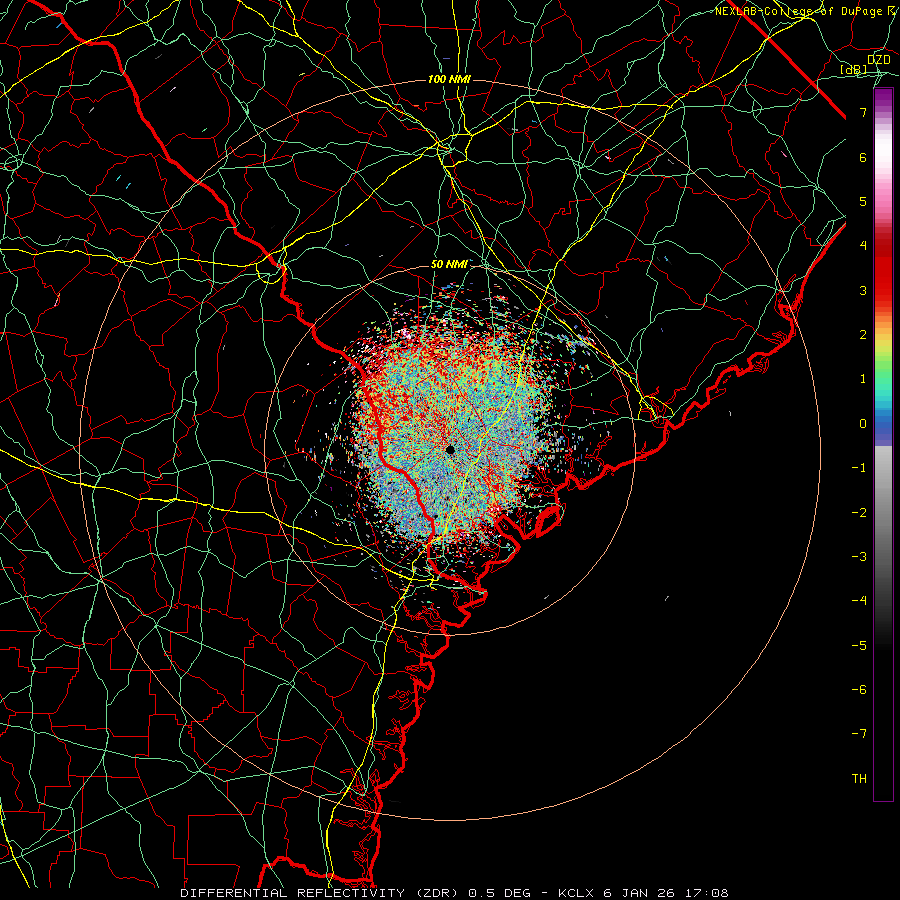Click the "KCLX" station identifier in the caption
Viewport: 900px width, 900px height.
pyautogui.click(x=577, y=893)
